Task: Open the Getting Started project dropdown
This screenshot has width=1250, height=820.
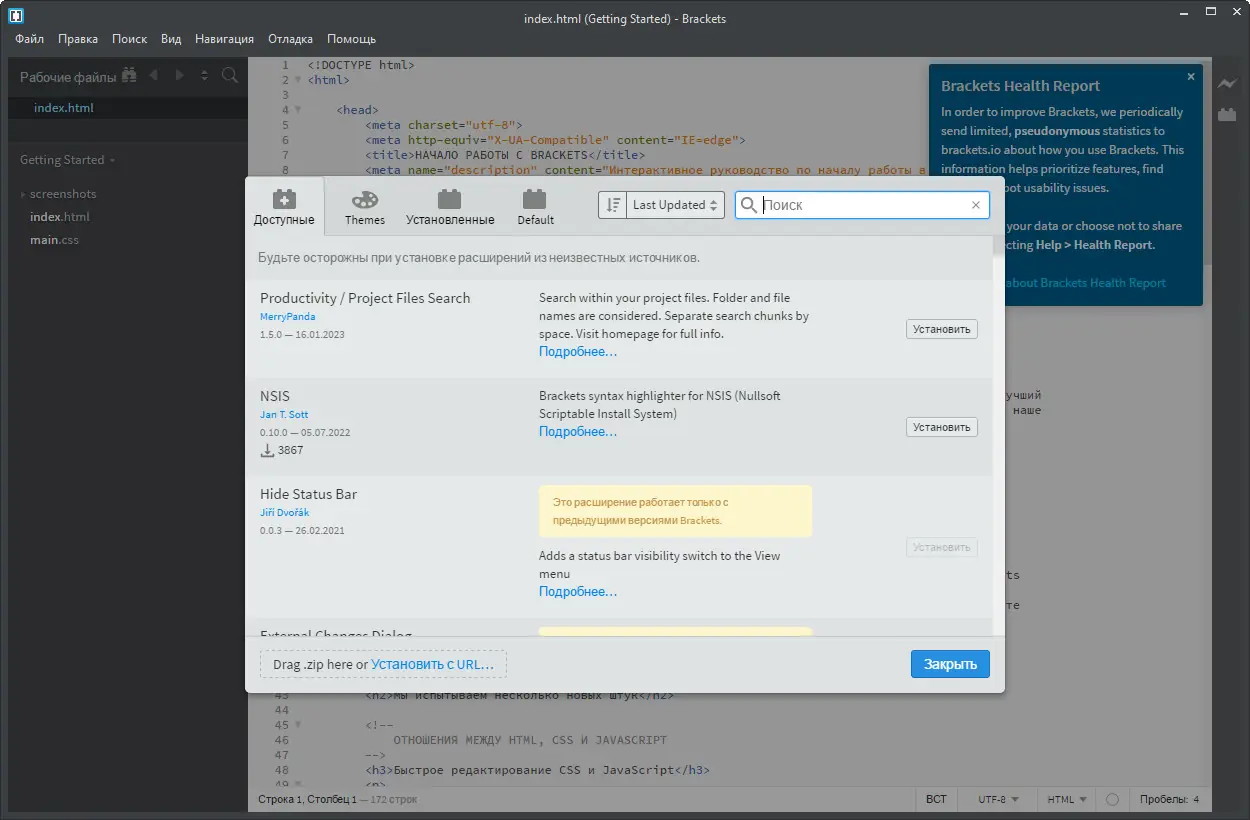Action: 68,160
